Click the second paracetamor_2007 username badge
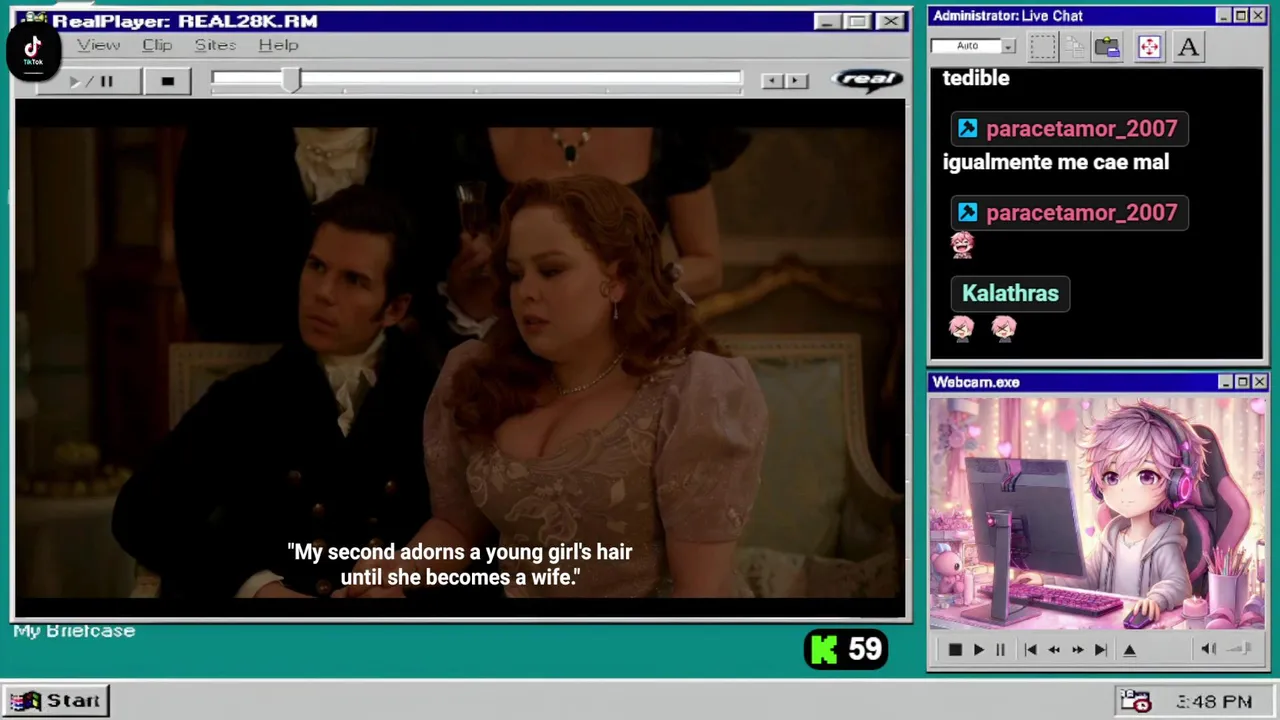The width and height of the screenshot is (1280, 720). [1069, 213]
